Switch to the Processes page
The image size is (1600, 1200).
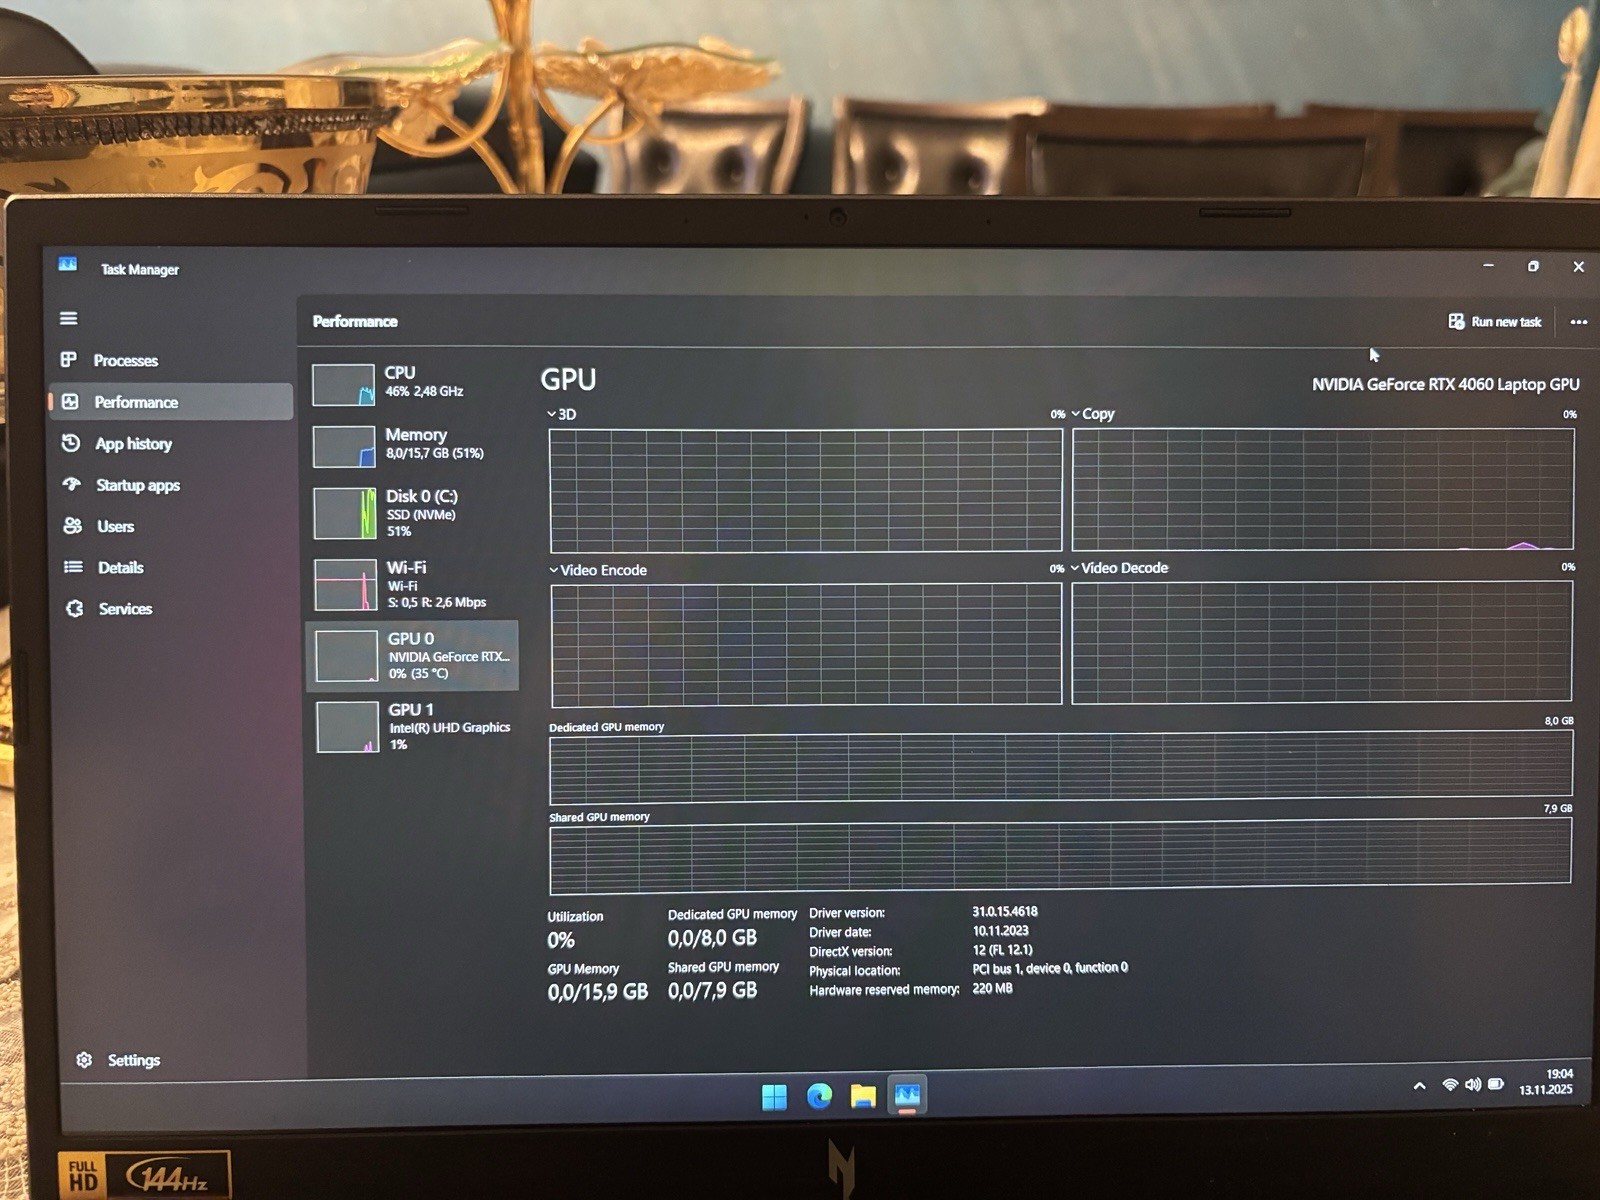tap(170, 360)
